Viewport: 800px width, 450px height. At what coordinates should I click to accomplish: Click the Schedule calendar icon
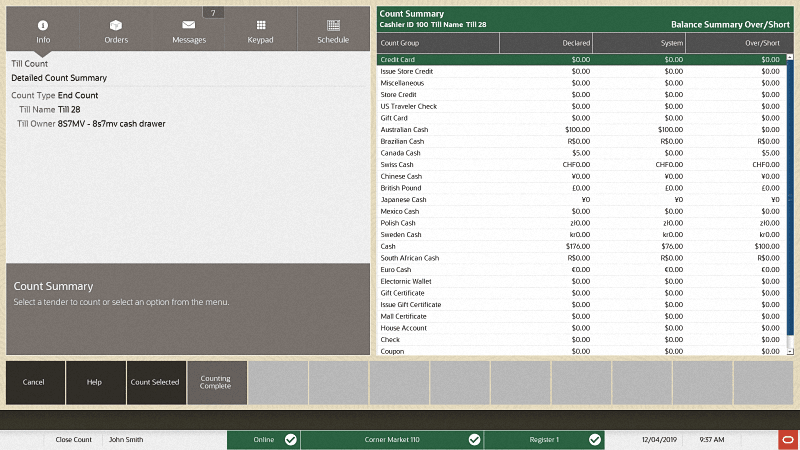click(x=333, y=25)
